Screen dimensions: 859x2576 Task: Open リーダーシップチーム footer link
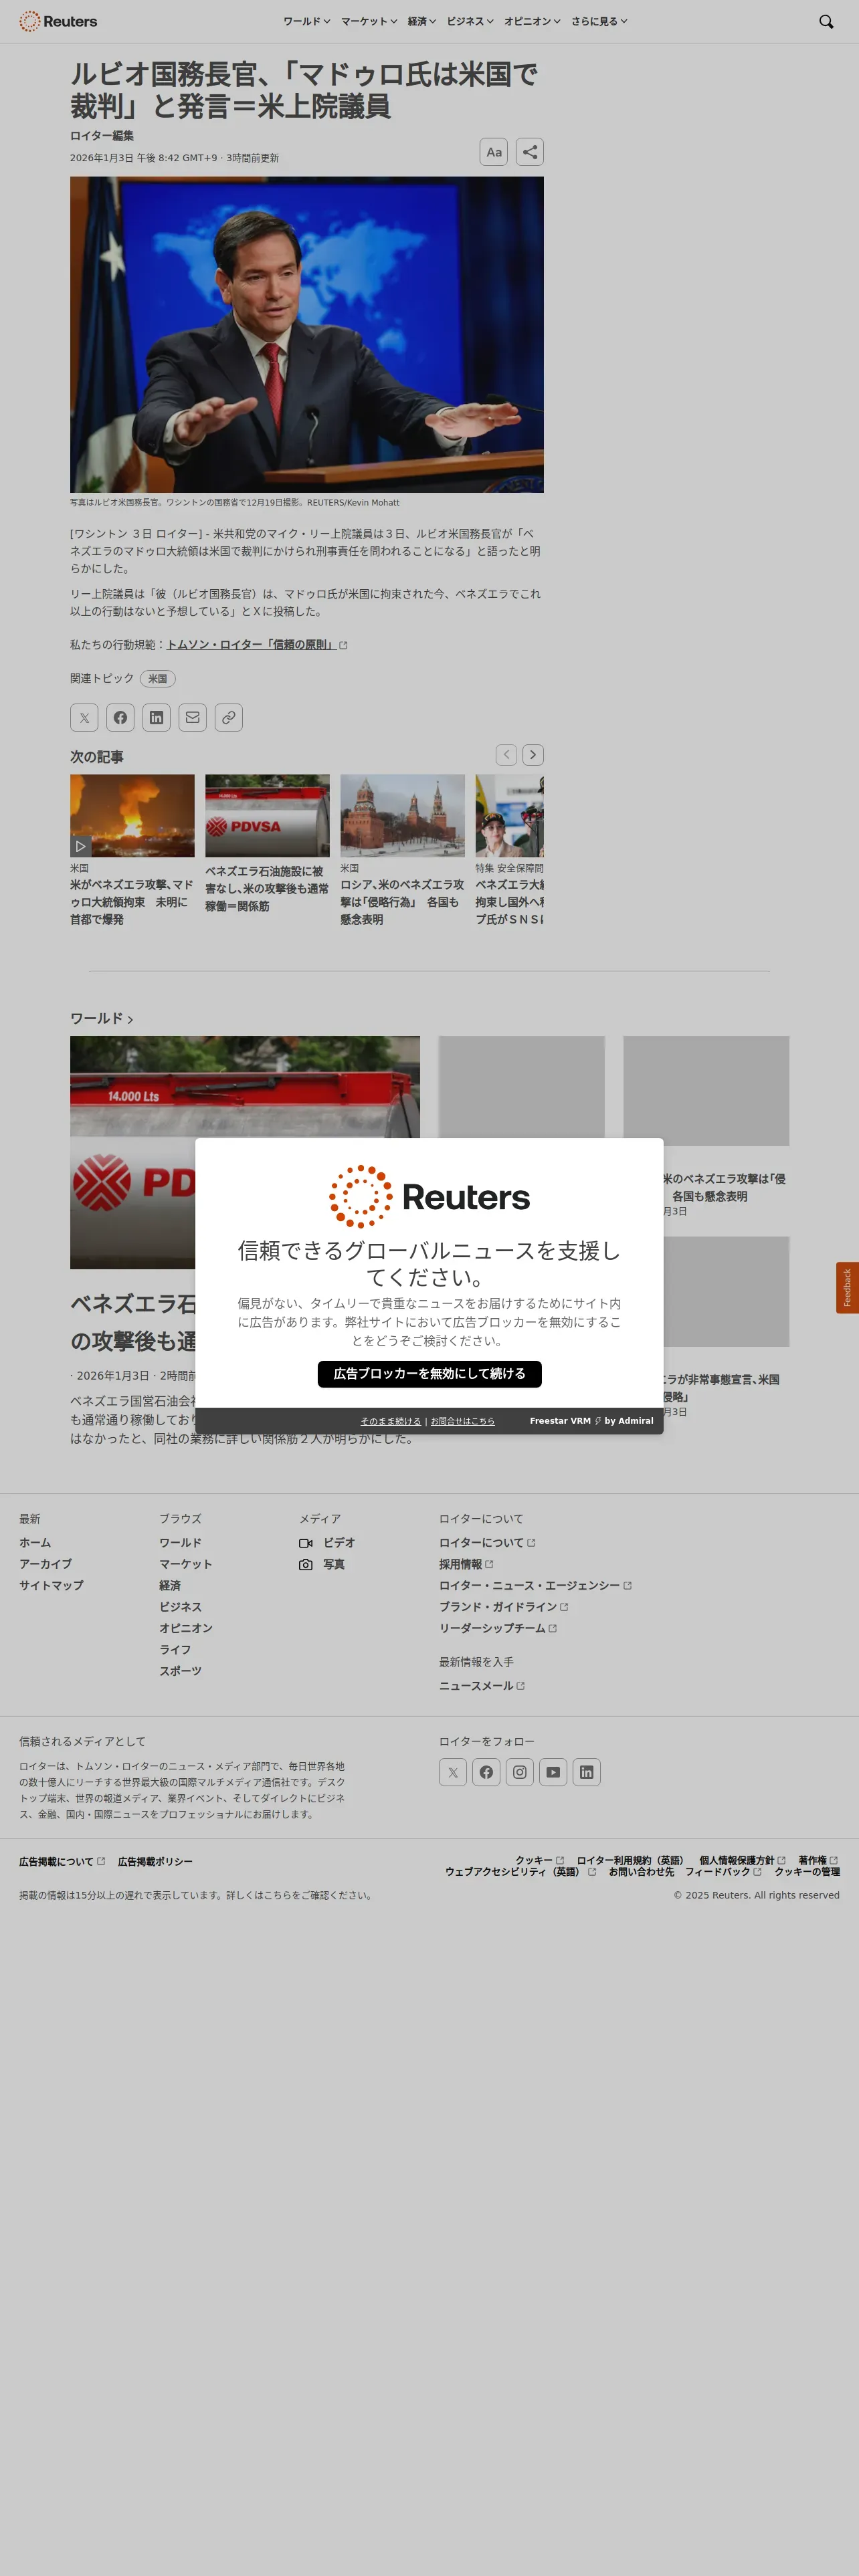point(498,1628)
